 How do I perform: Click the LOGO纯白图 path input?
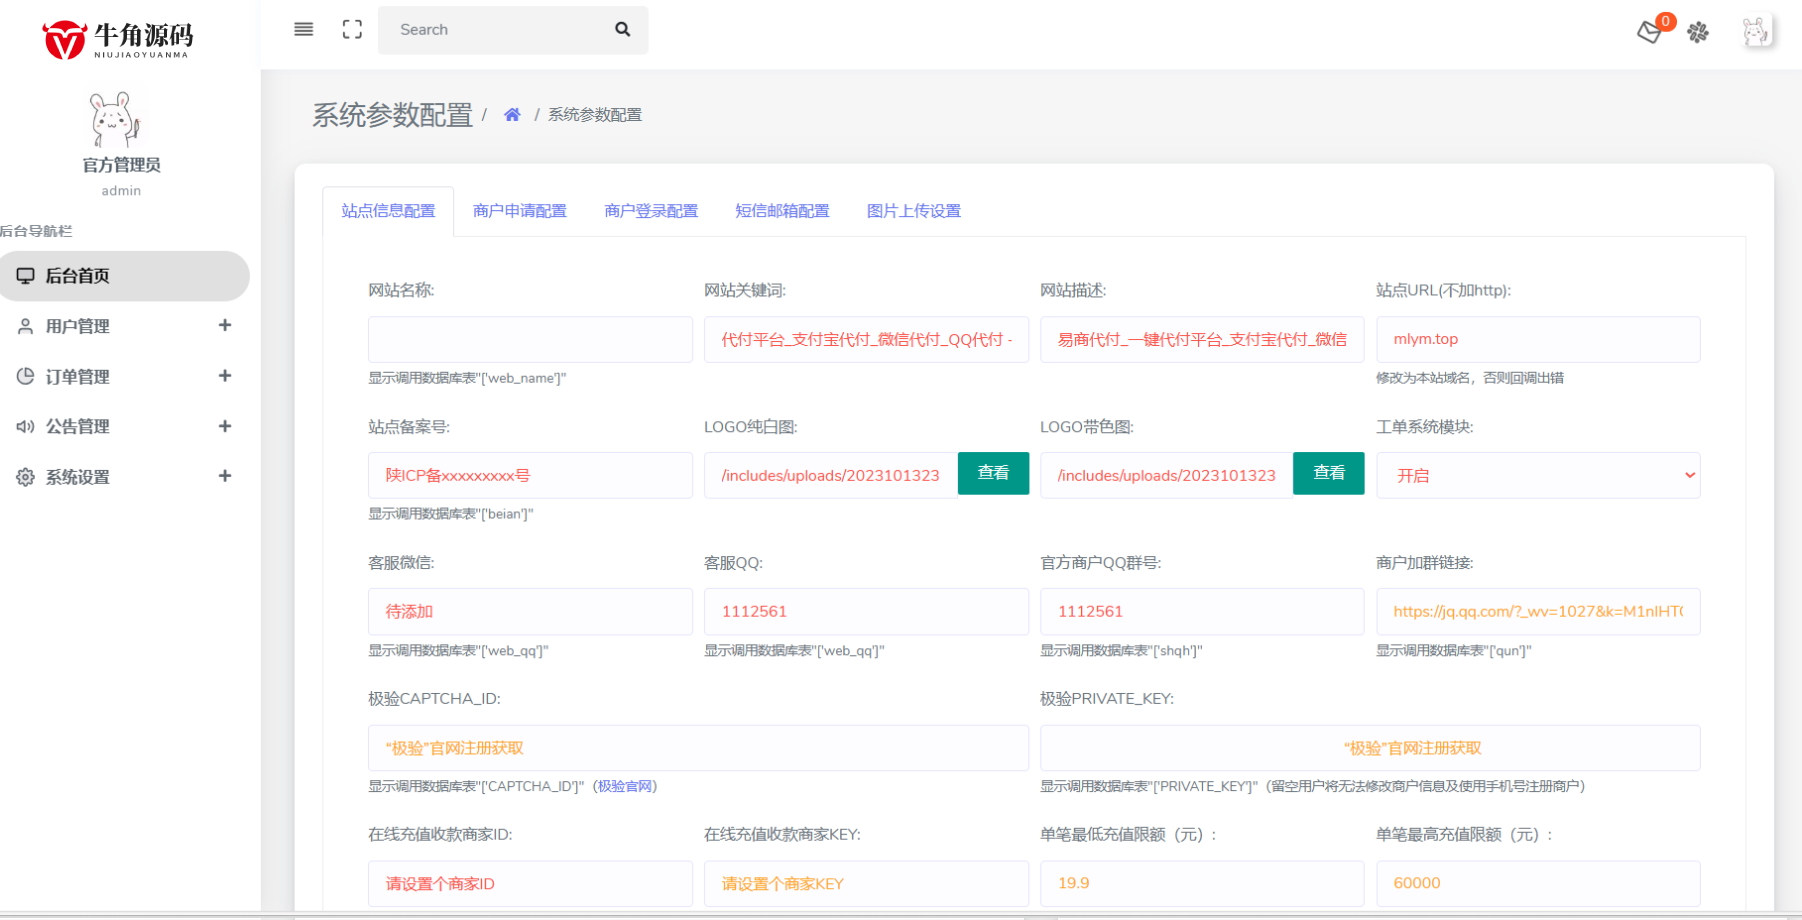(x=831, y=476)
